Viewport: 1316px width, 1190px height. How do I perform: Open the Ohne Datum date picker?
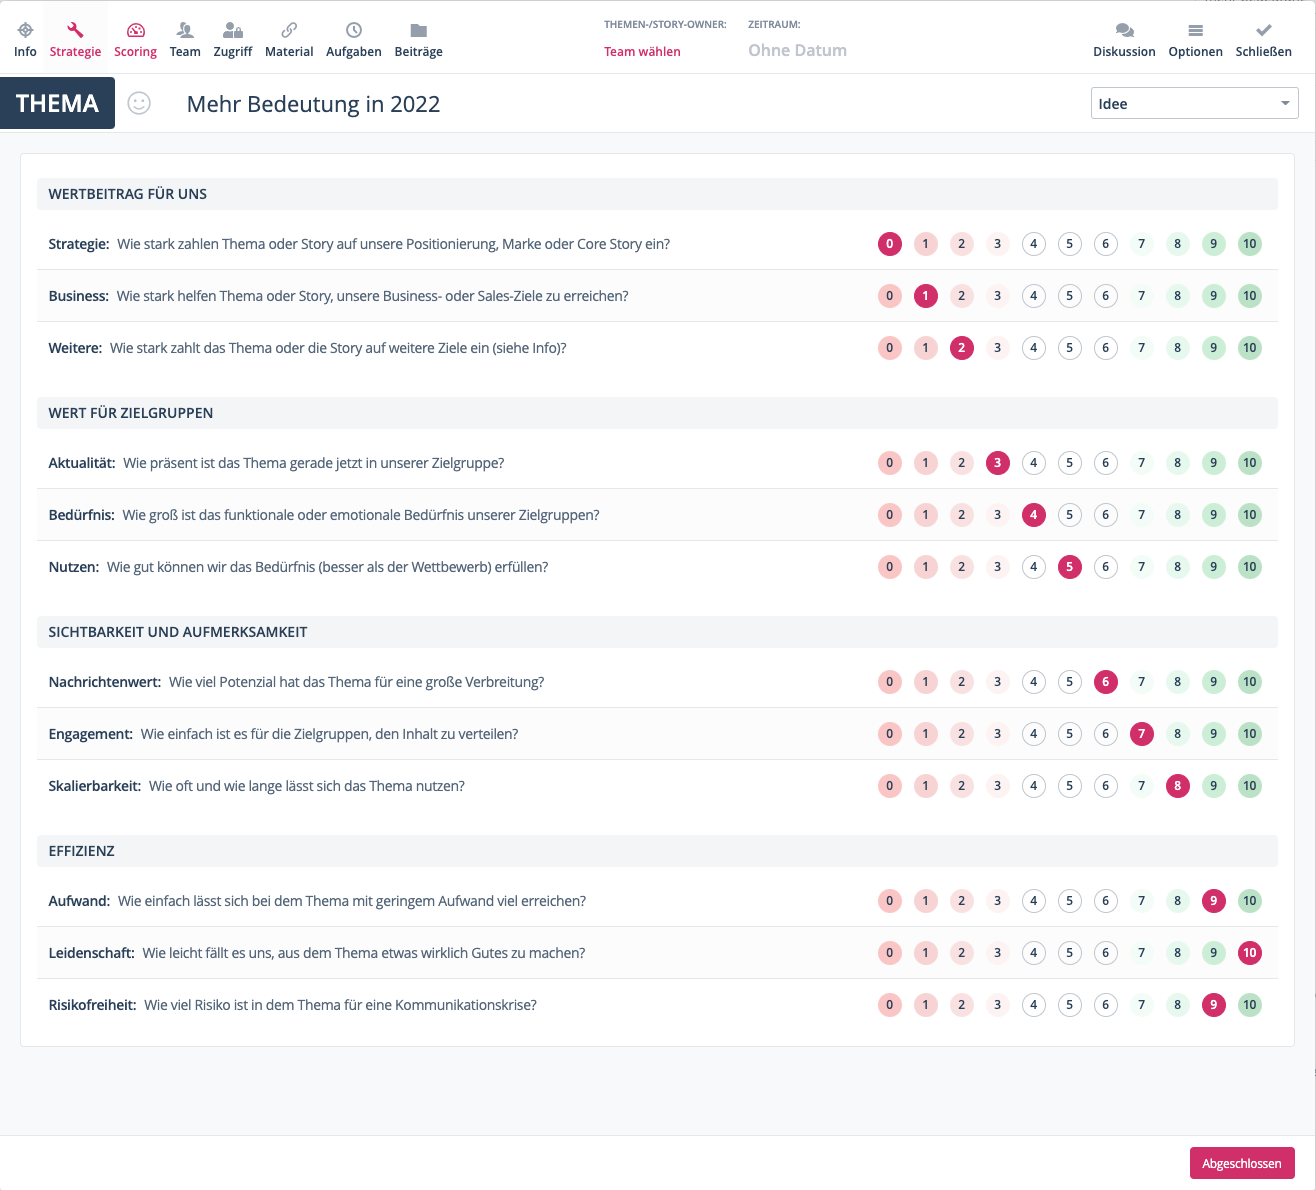coord(797,51)
